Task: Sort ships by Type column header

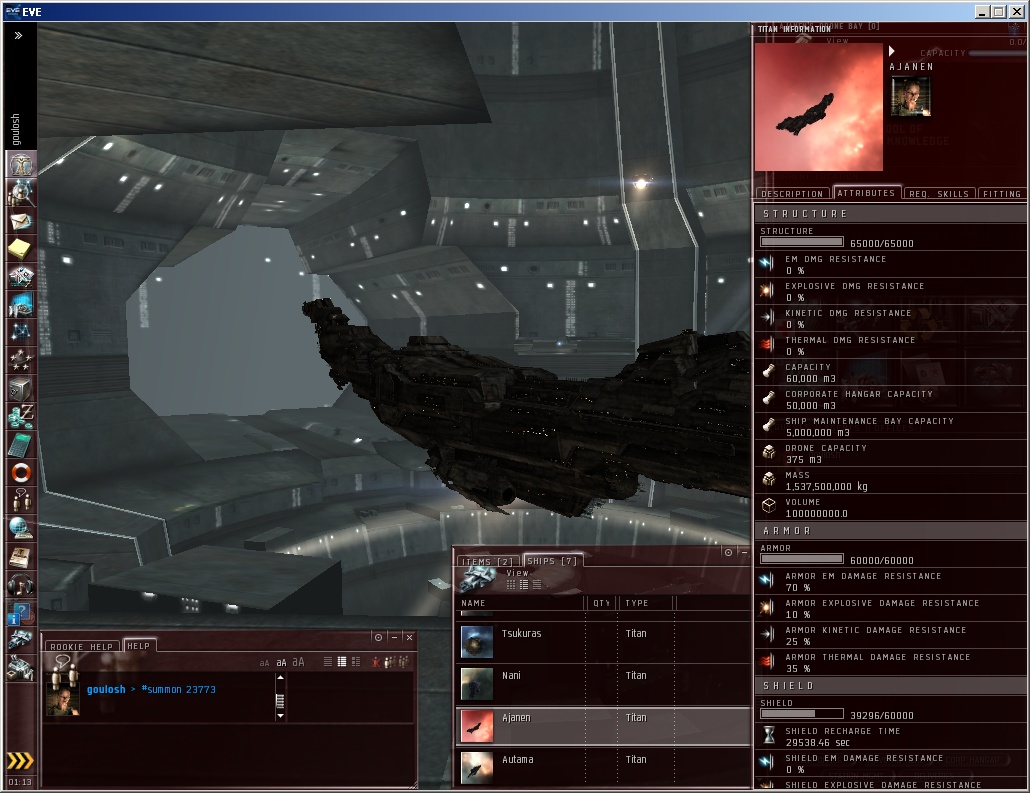Action: pyautogui.click(x=646, y=603)
